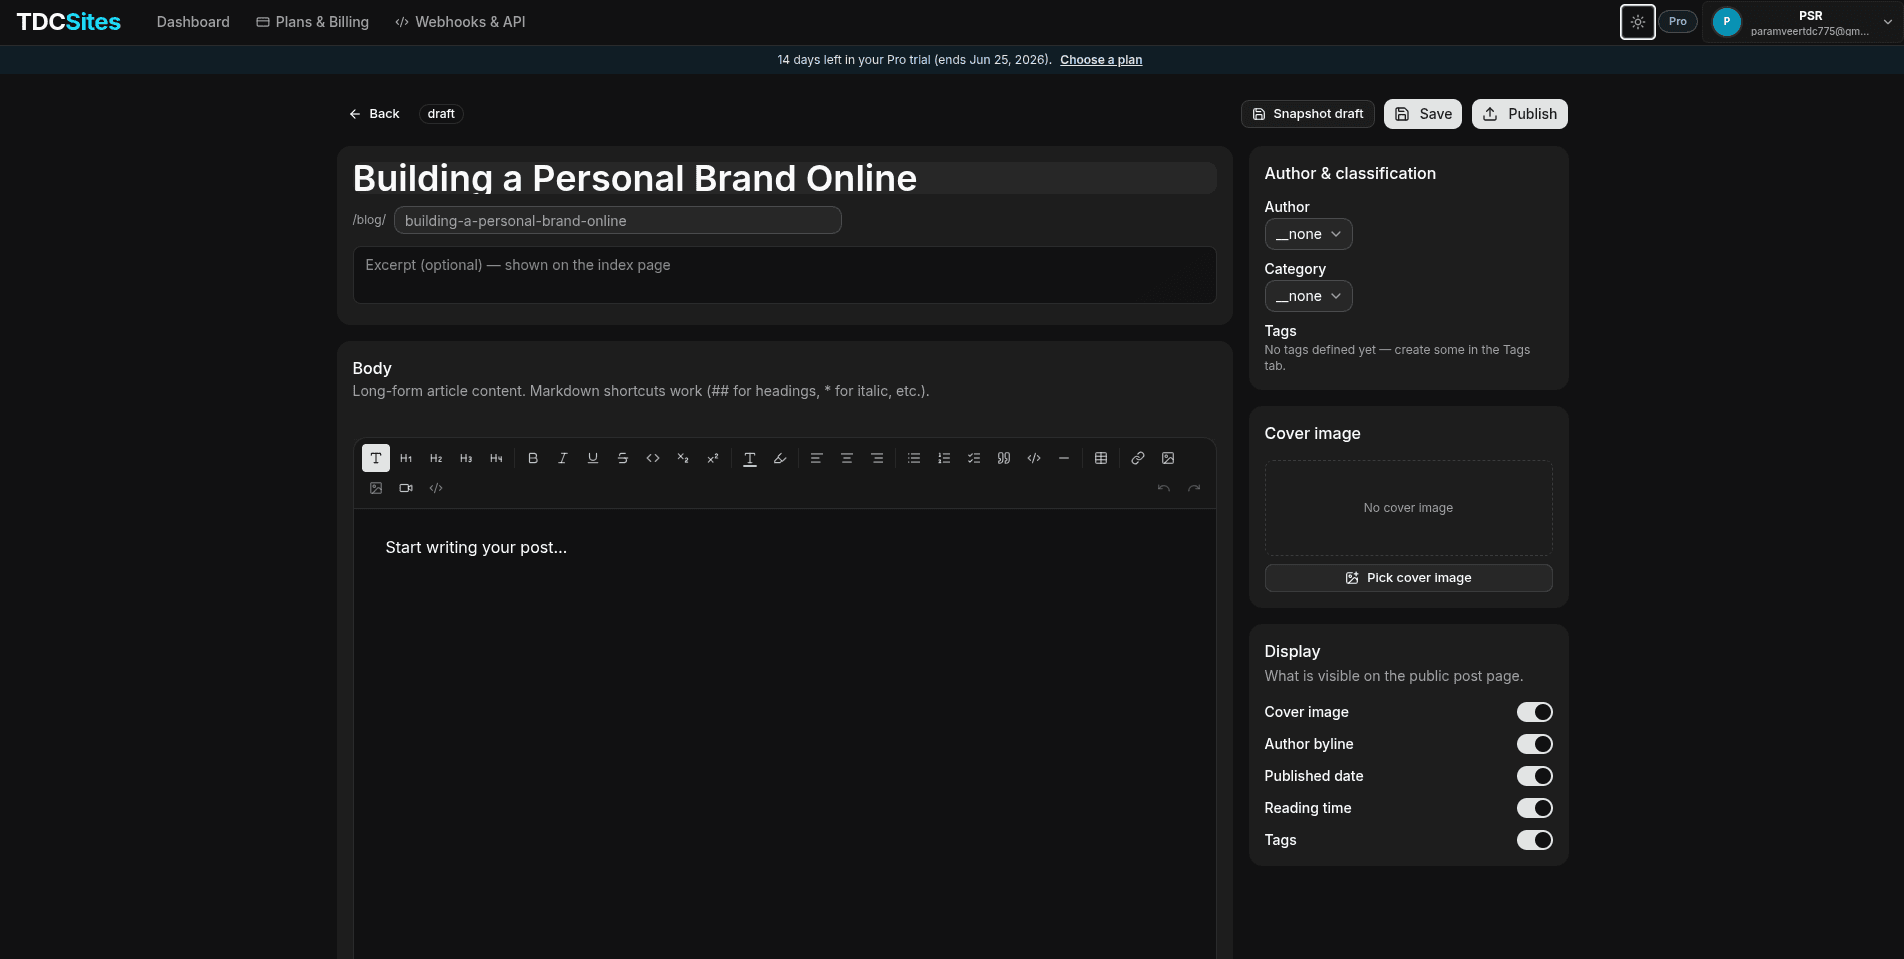Align text left
This screenshot has height=959, width=1904.
pyautogui.click(x=817, y=458)
